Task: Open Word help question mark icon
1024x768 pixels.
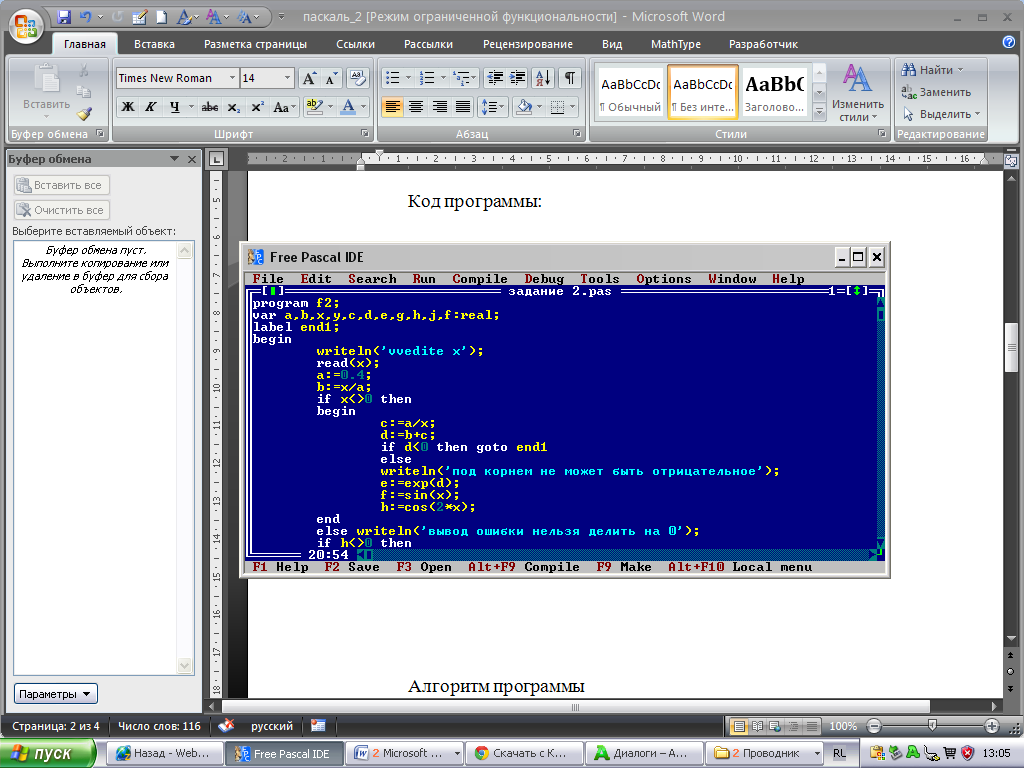Action: click(1009, 42)
